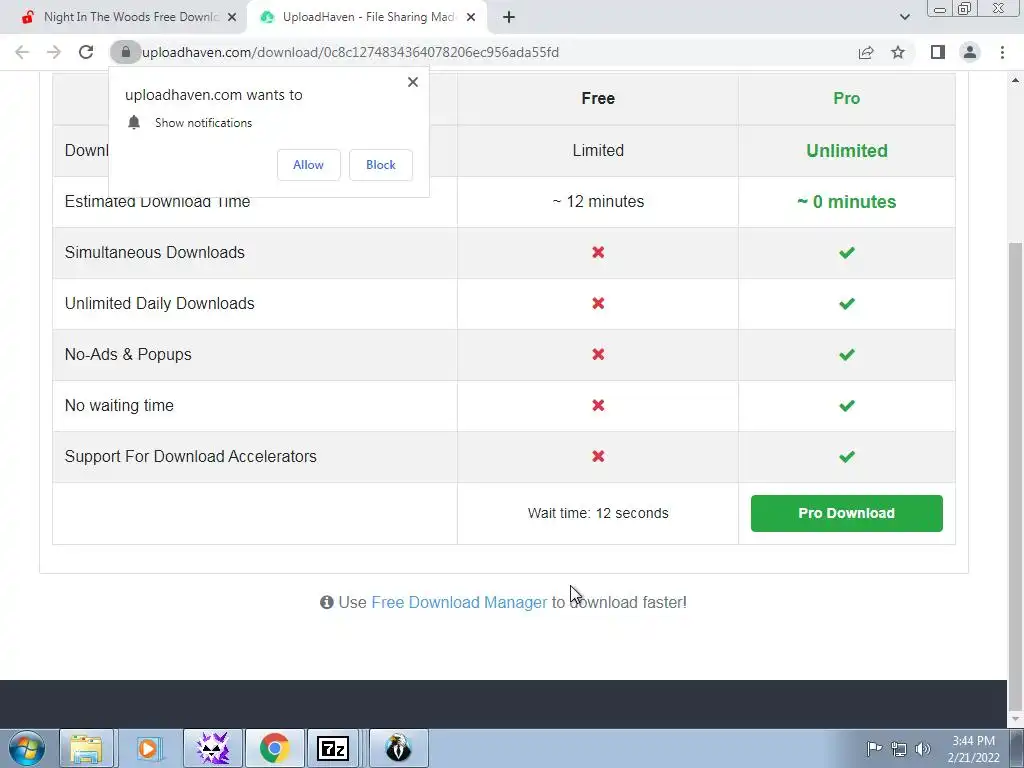
Task: Close the Night In The Woods tab
Action: pyautogui.click(x=232, y=18)
